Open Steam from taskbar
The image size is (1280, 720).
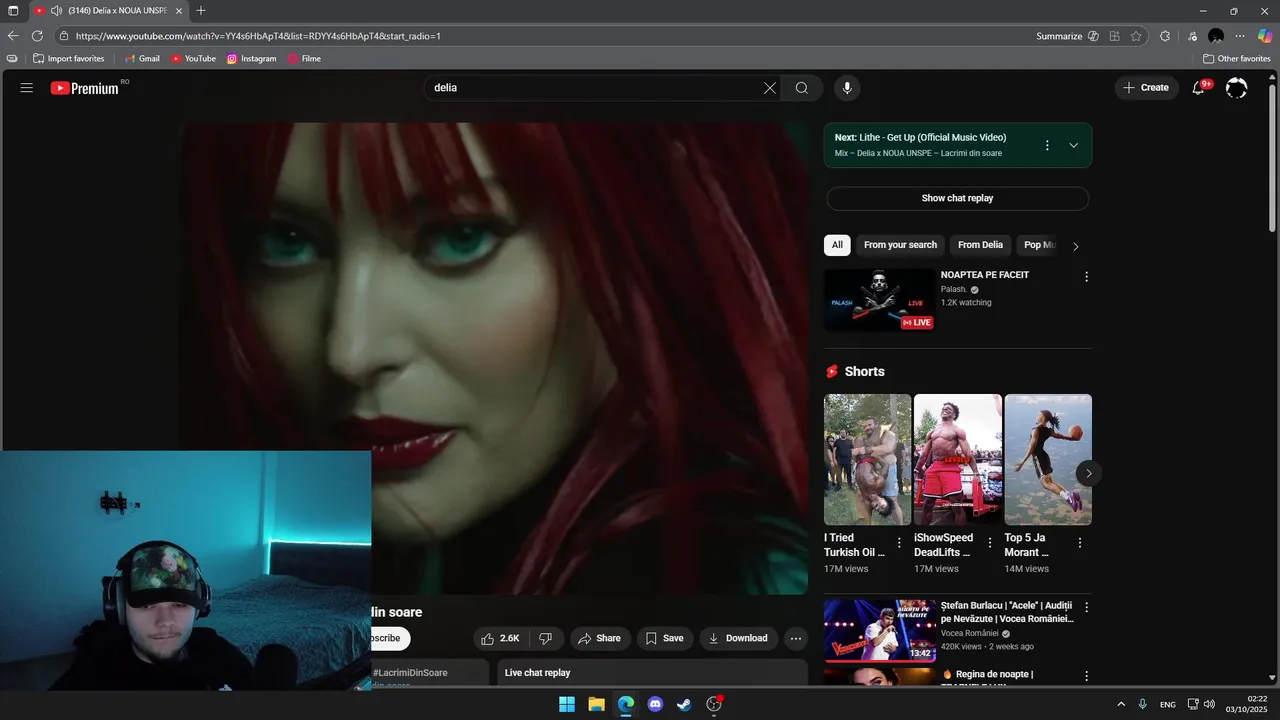tap(684, 704)
